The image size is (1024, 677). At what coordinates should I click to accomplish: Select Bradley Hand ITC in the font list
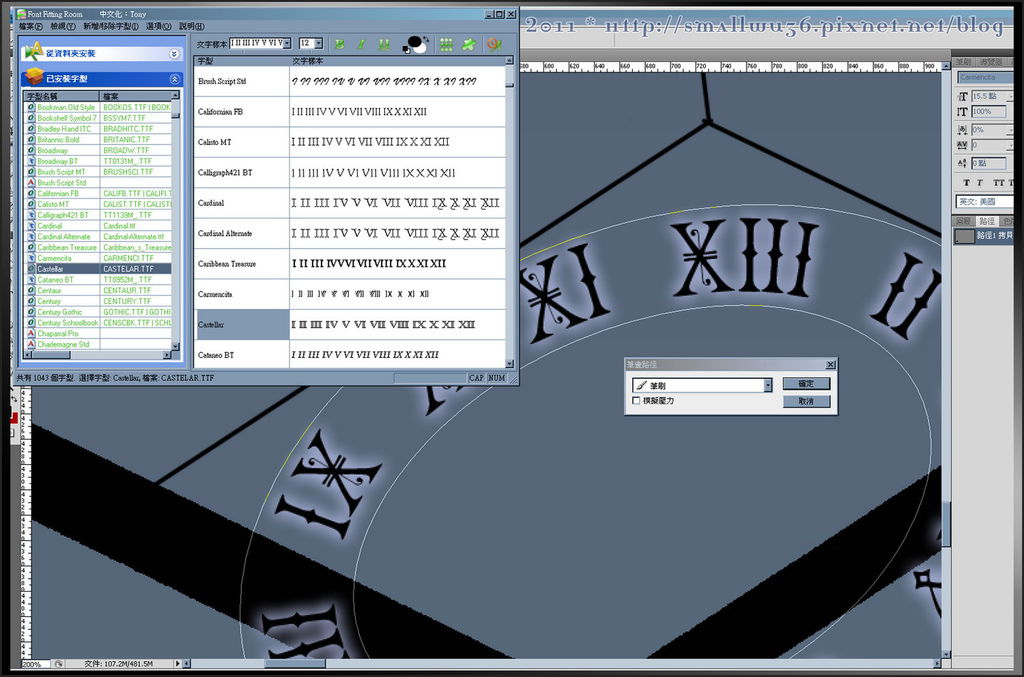coord(98,129)
